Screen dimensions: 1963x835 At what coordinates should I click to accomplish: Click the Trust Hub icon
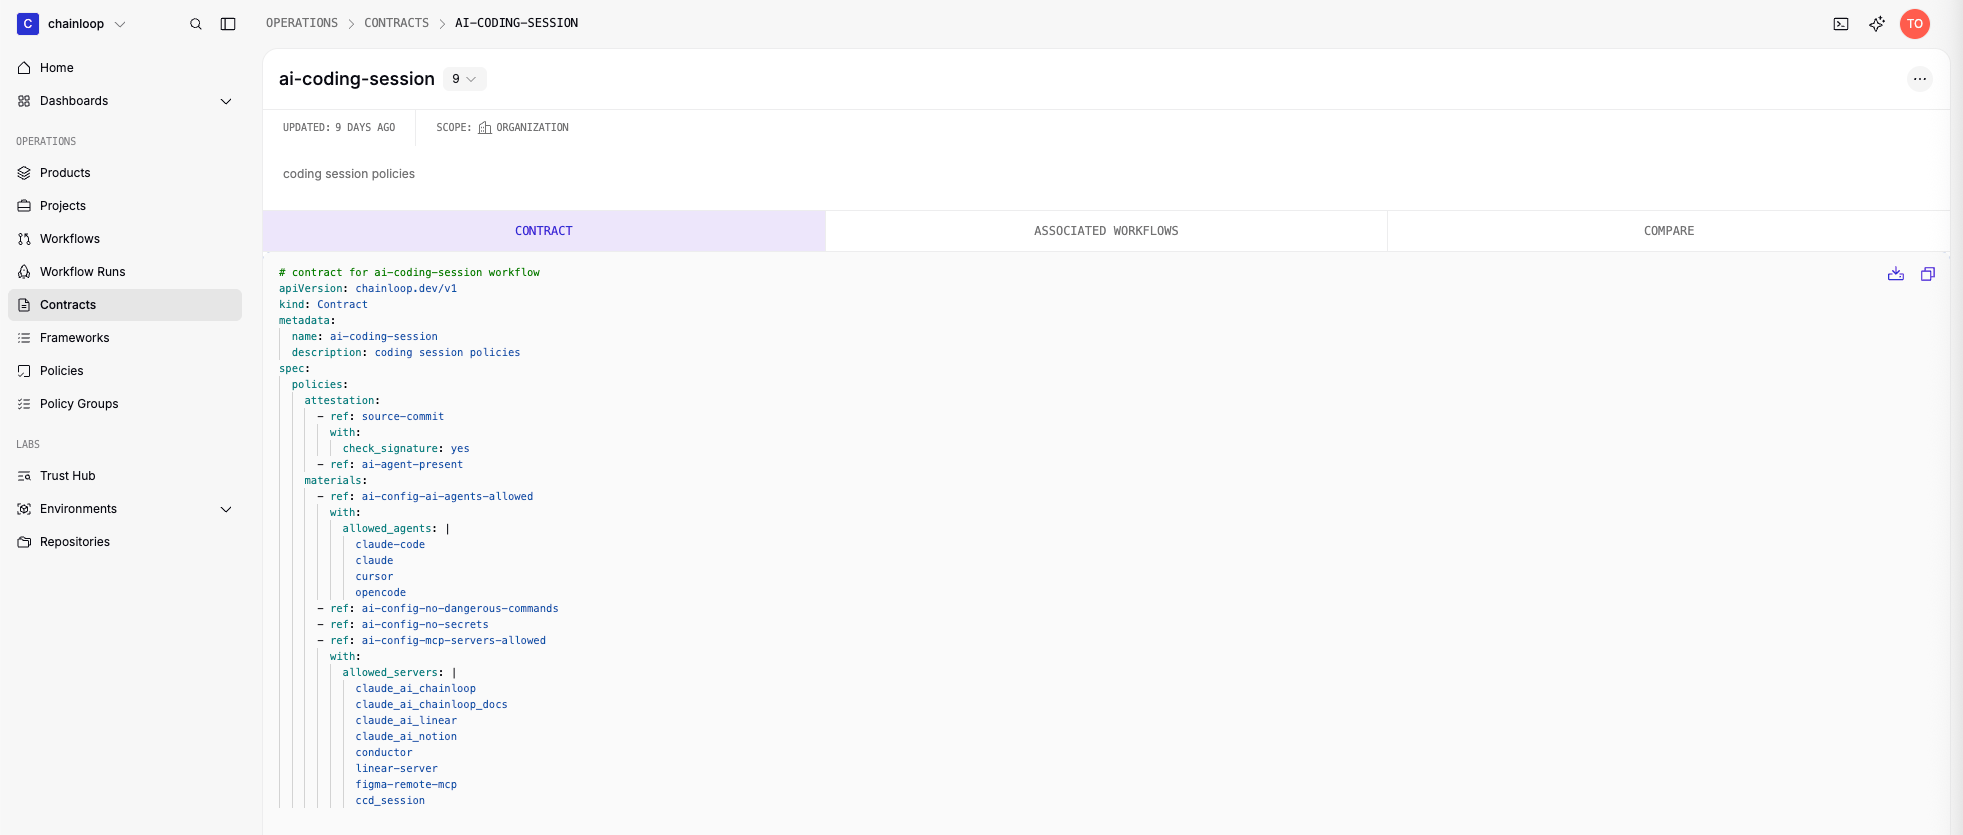[24, 476]
